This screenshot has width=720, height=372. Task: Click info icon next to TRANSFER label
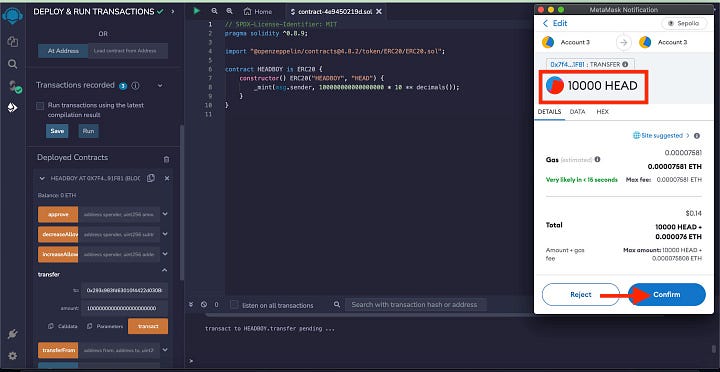point(625,65)
